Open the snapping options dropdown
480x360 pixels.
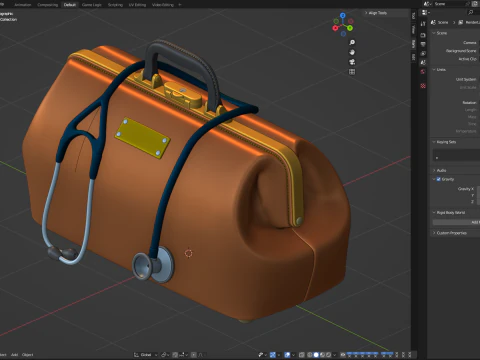click(x=184, y=355)
